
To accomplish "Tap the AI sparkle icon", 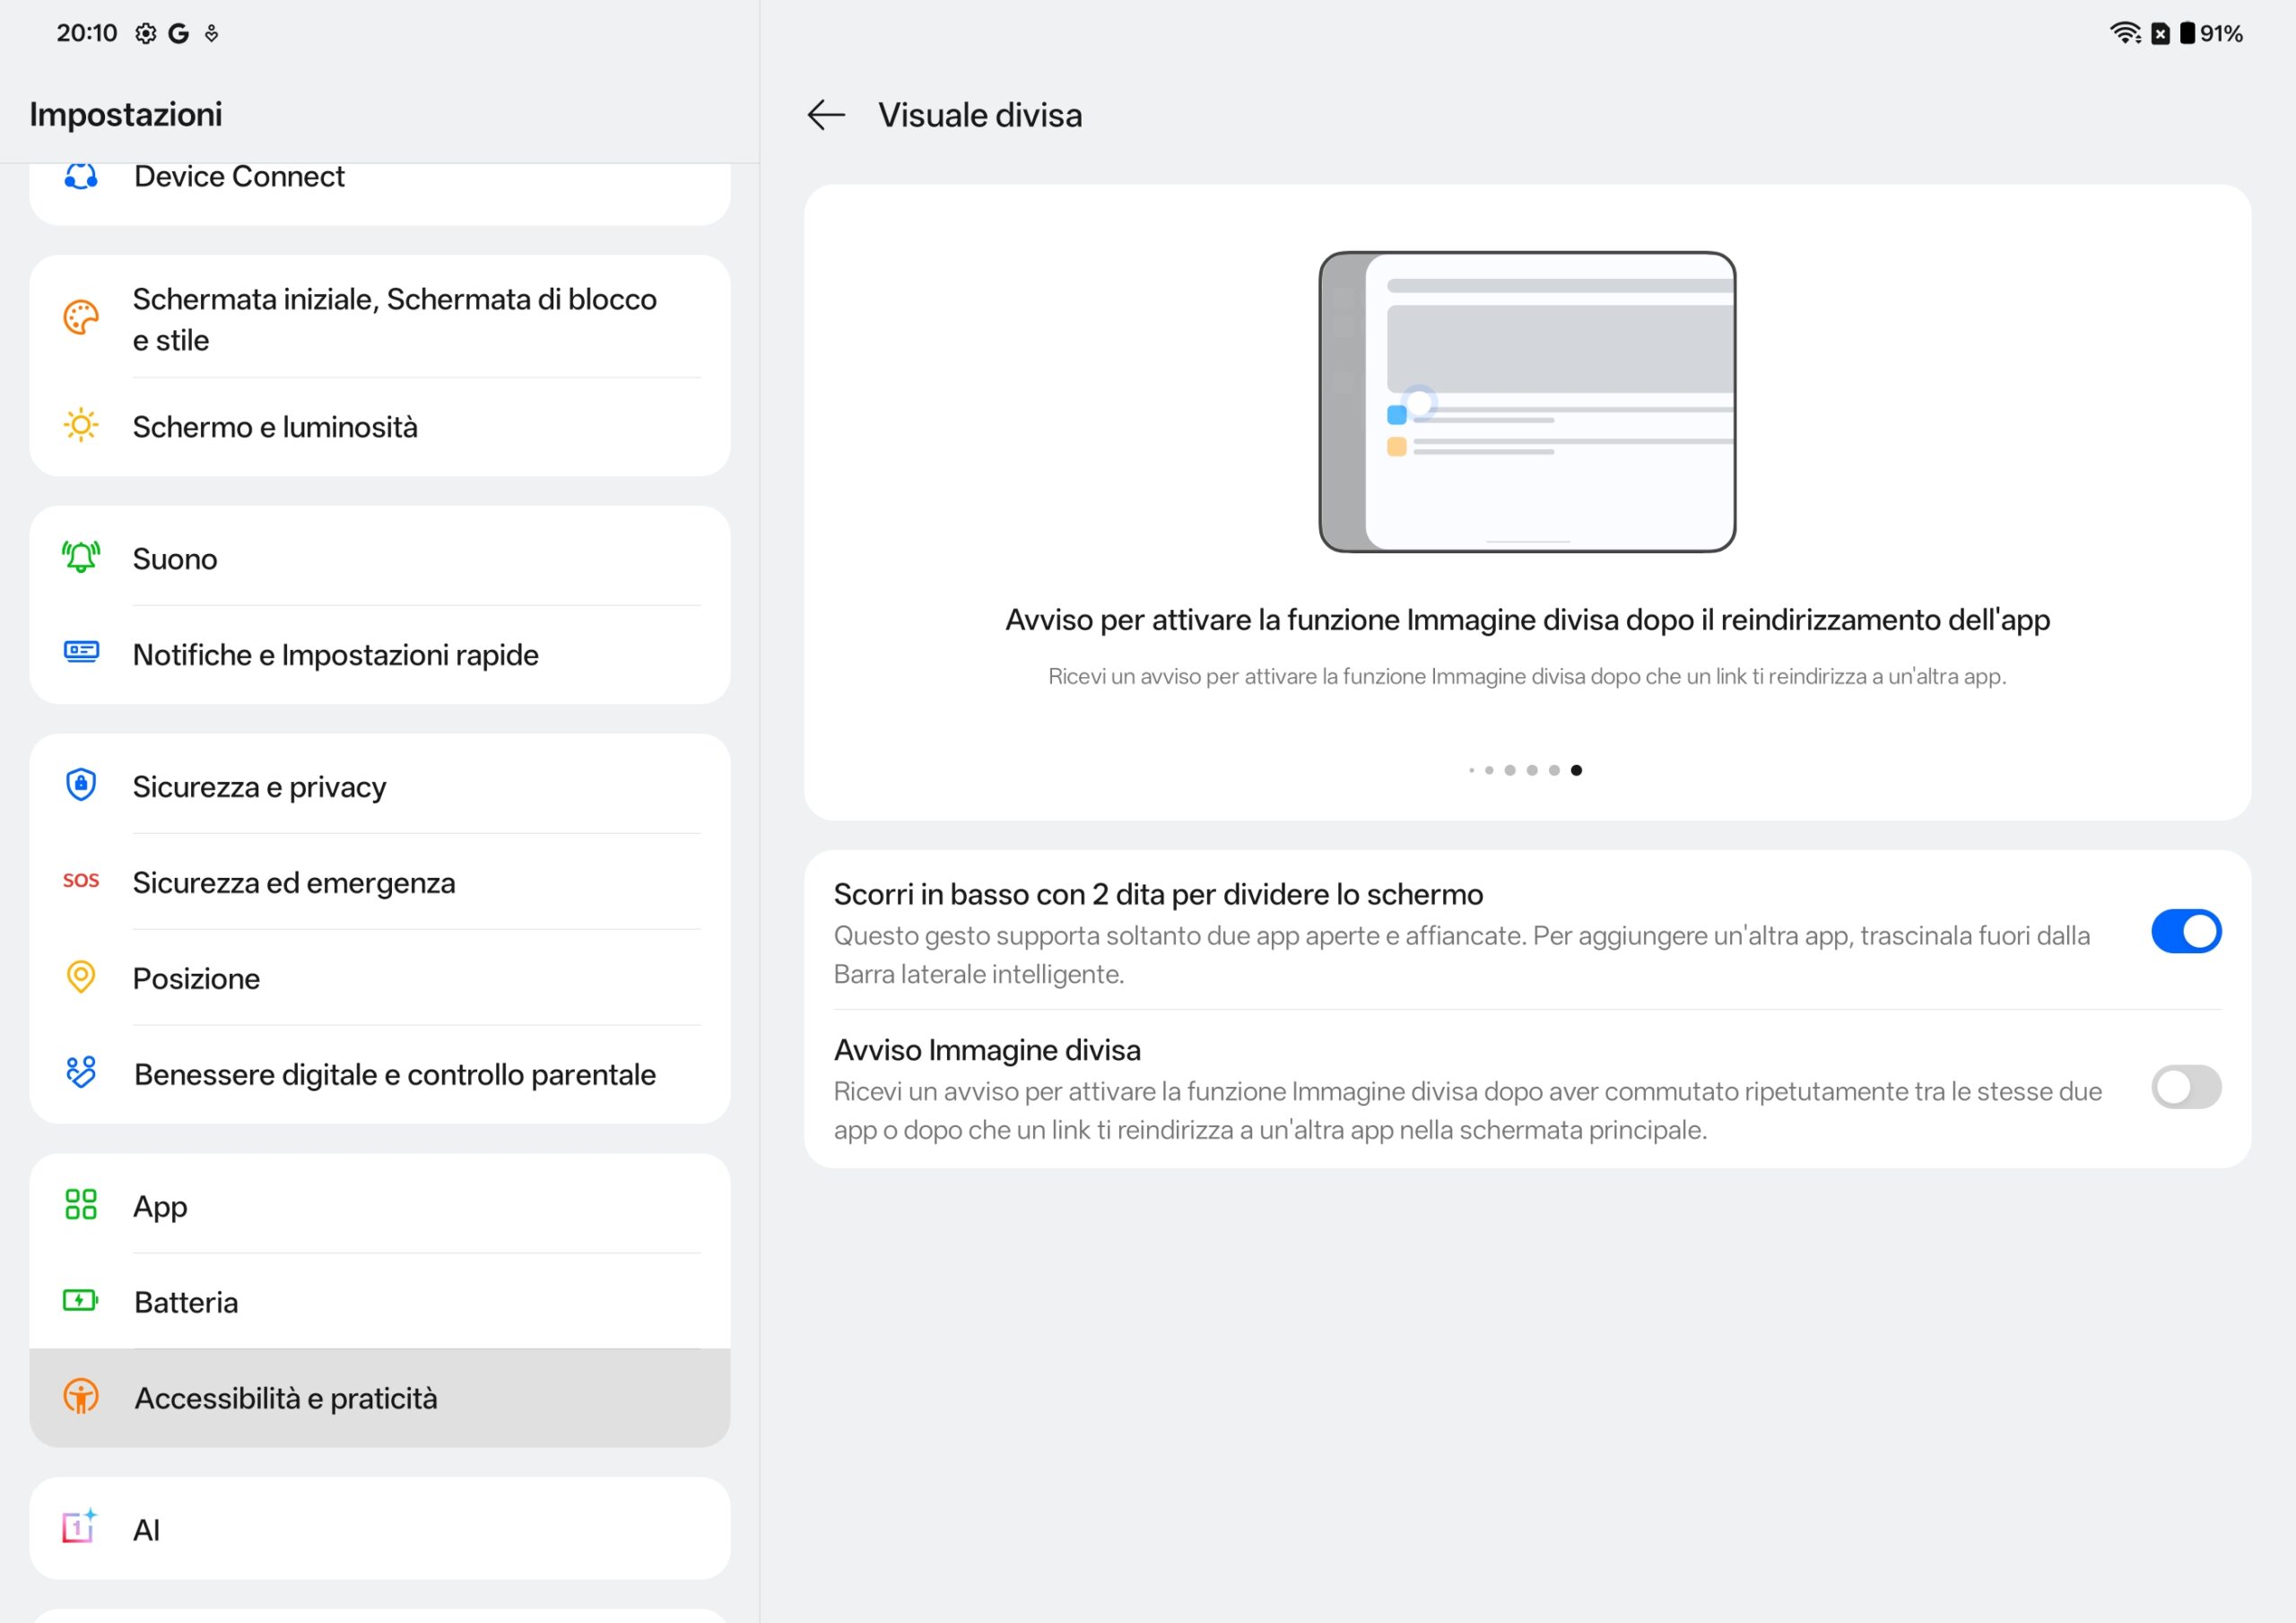I will pos(80,1527).
